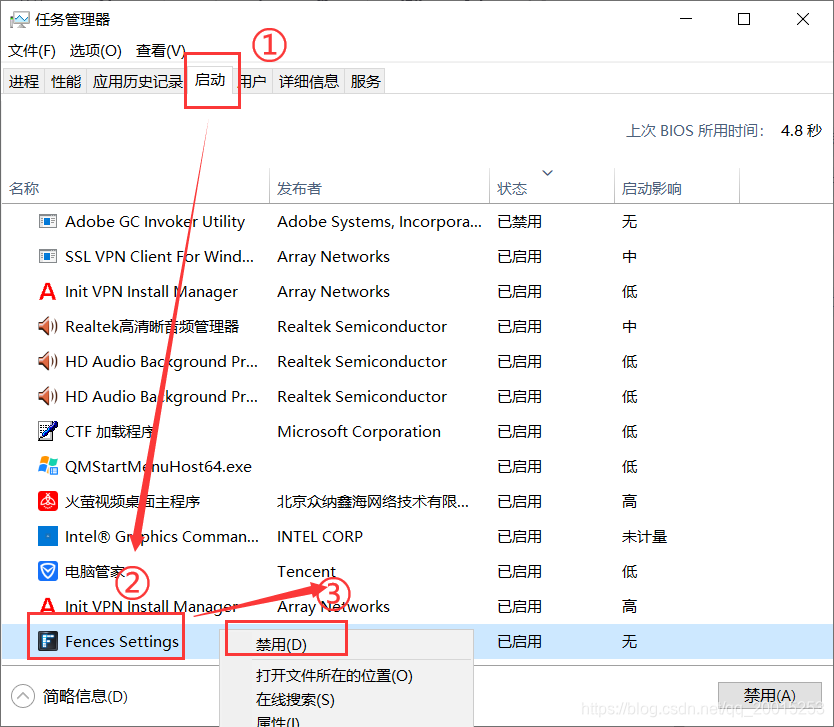Click the 火萤视频桌面主程序 red icon
Image resolution: width=834 pixels, height=727 pixels.
click(48, 501)
